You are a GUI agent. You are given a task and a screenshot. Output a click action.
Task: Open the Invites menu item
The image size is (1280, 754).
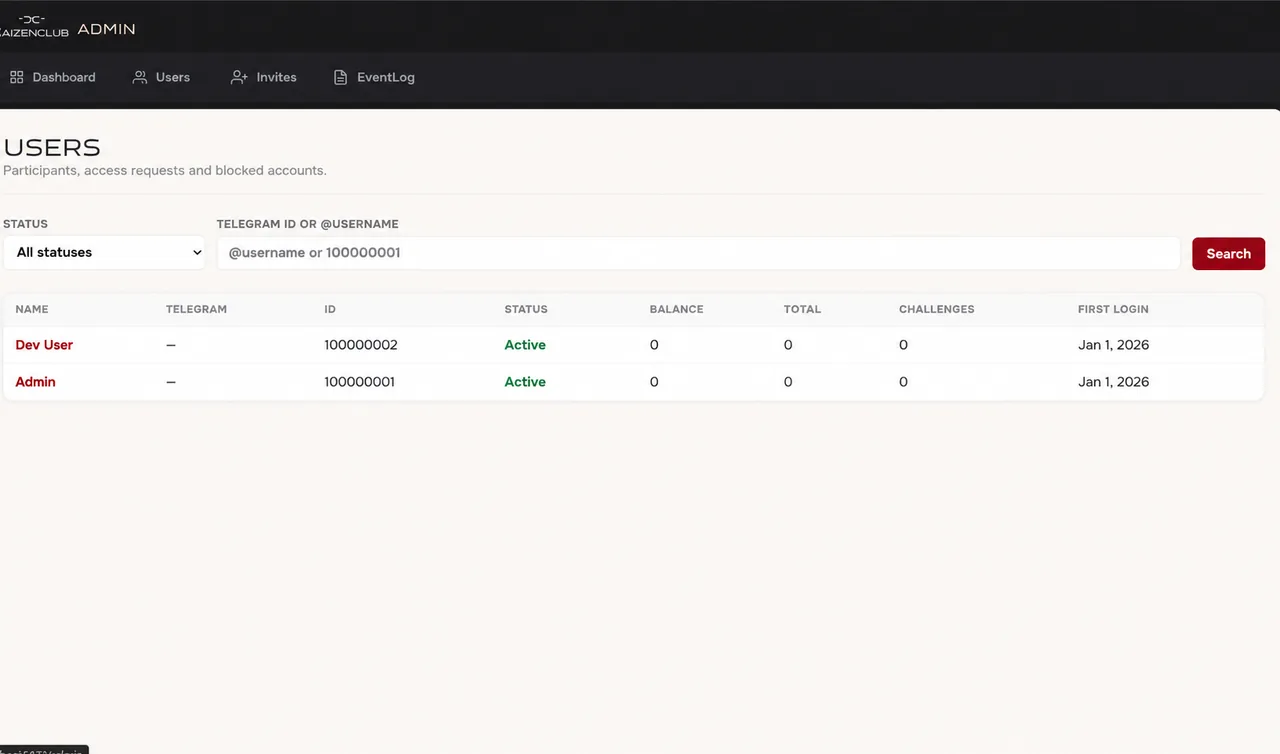[x=264, y=77]
